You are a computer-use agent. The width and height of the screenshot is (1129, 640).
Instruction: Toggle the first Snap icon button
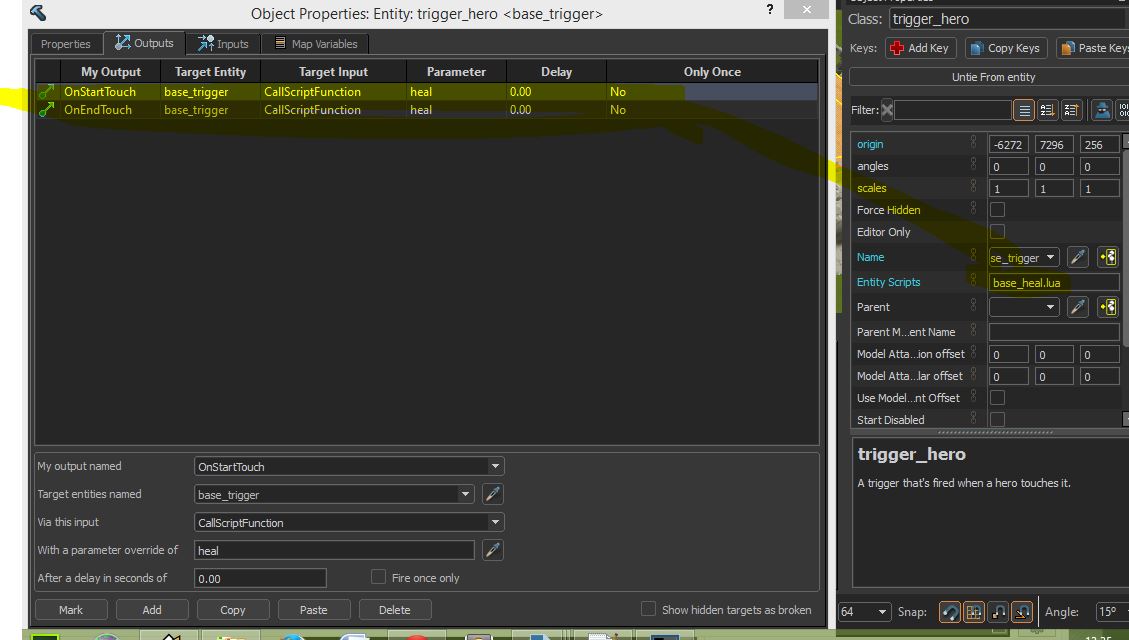tap(949, 611)
